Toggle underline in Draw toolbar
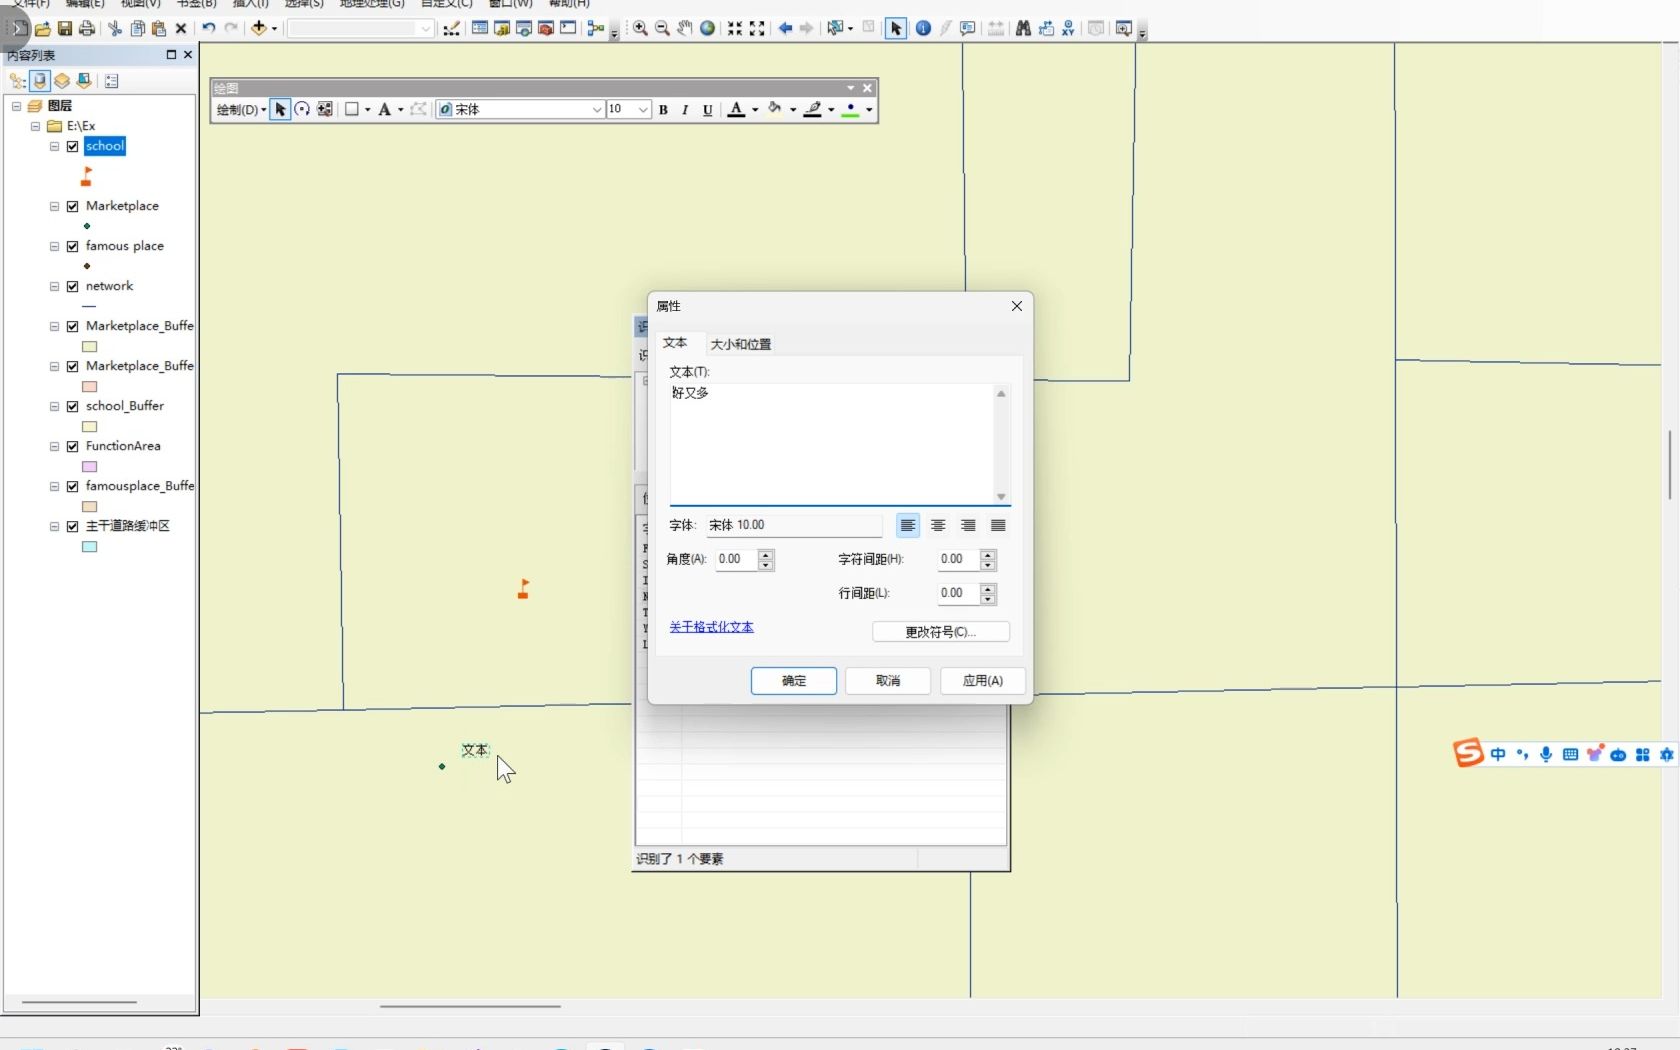This screenshot has height=1050, width=1680. (x=708, y=110)
